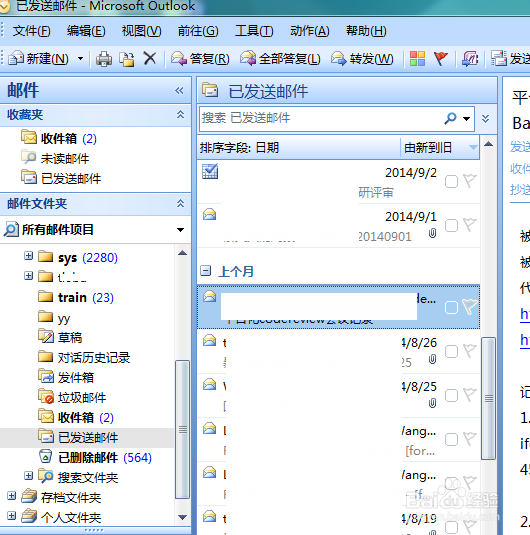Viewport: 530px width, 535px height.
Task: Select 已发送邮件 in favorites
Action: coord(61,178)
